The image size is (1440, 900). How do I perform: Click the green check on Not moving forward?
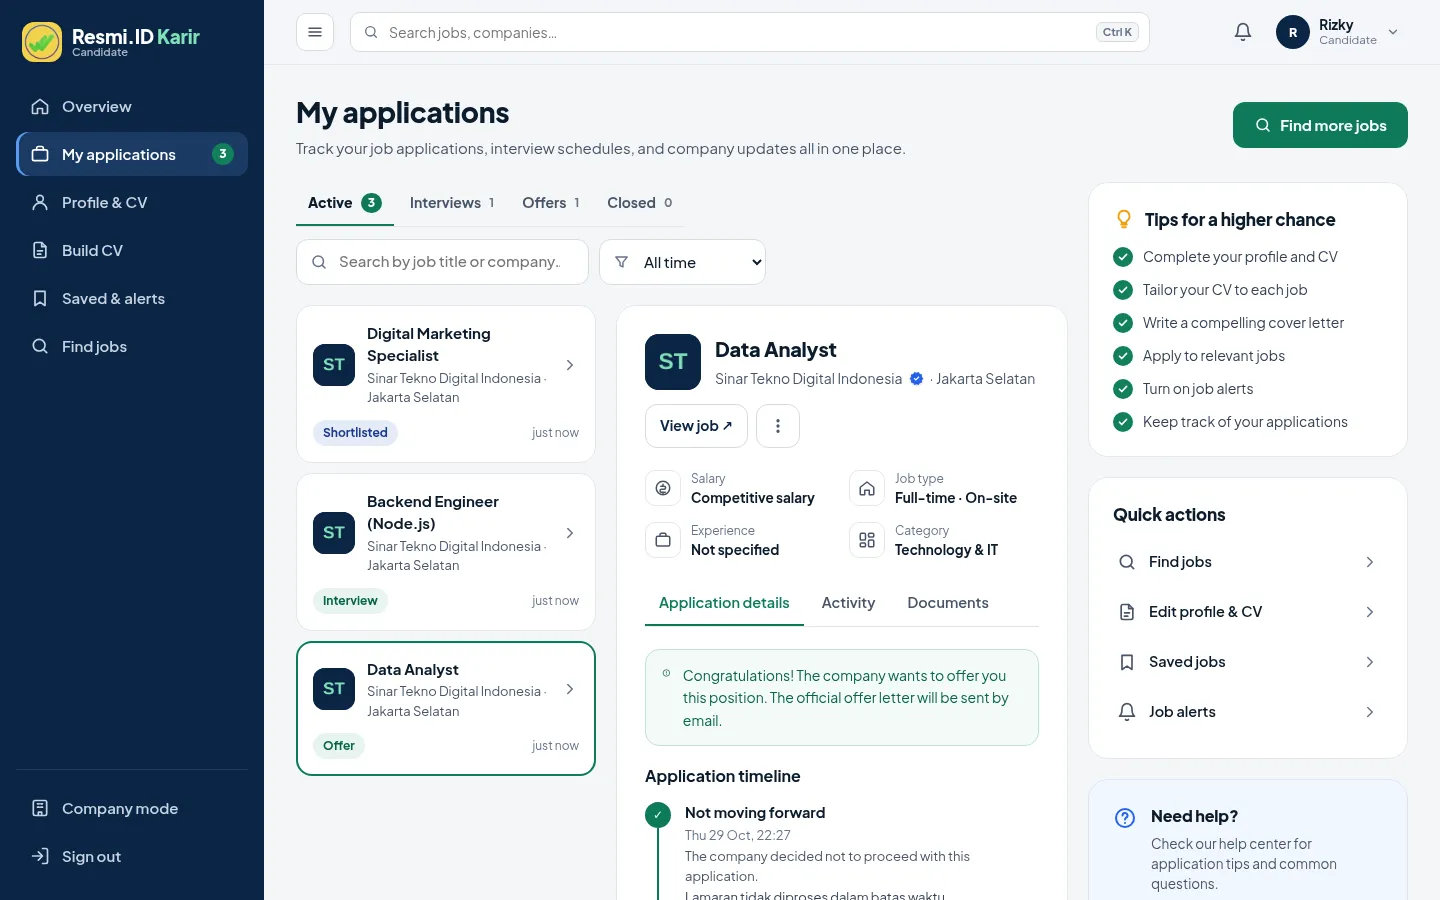click(658, 815)
